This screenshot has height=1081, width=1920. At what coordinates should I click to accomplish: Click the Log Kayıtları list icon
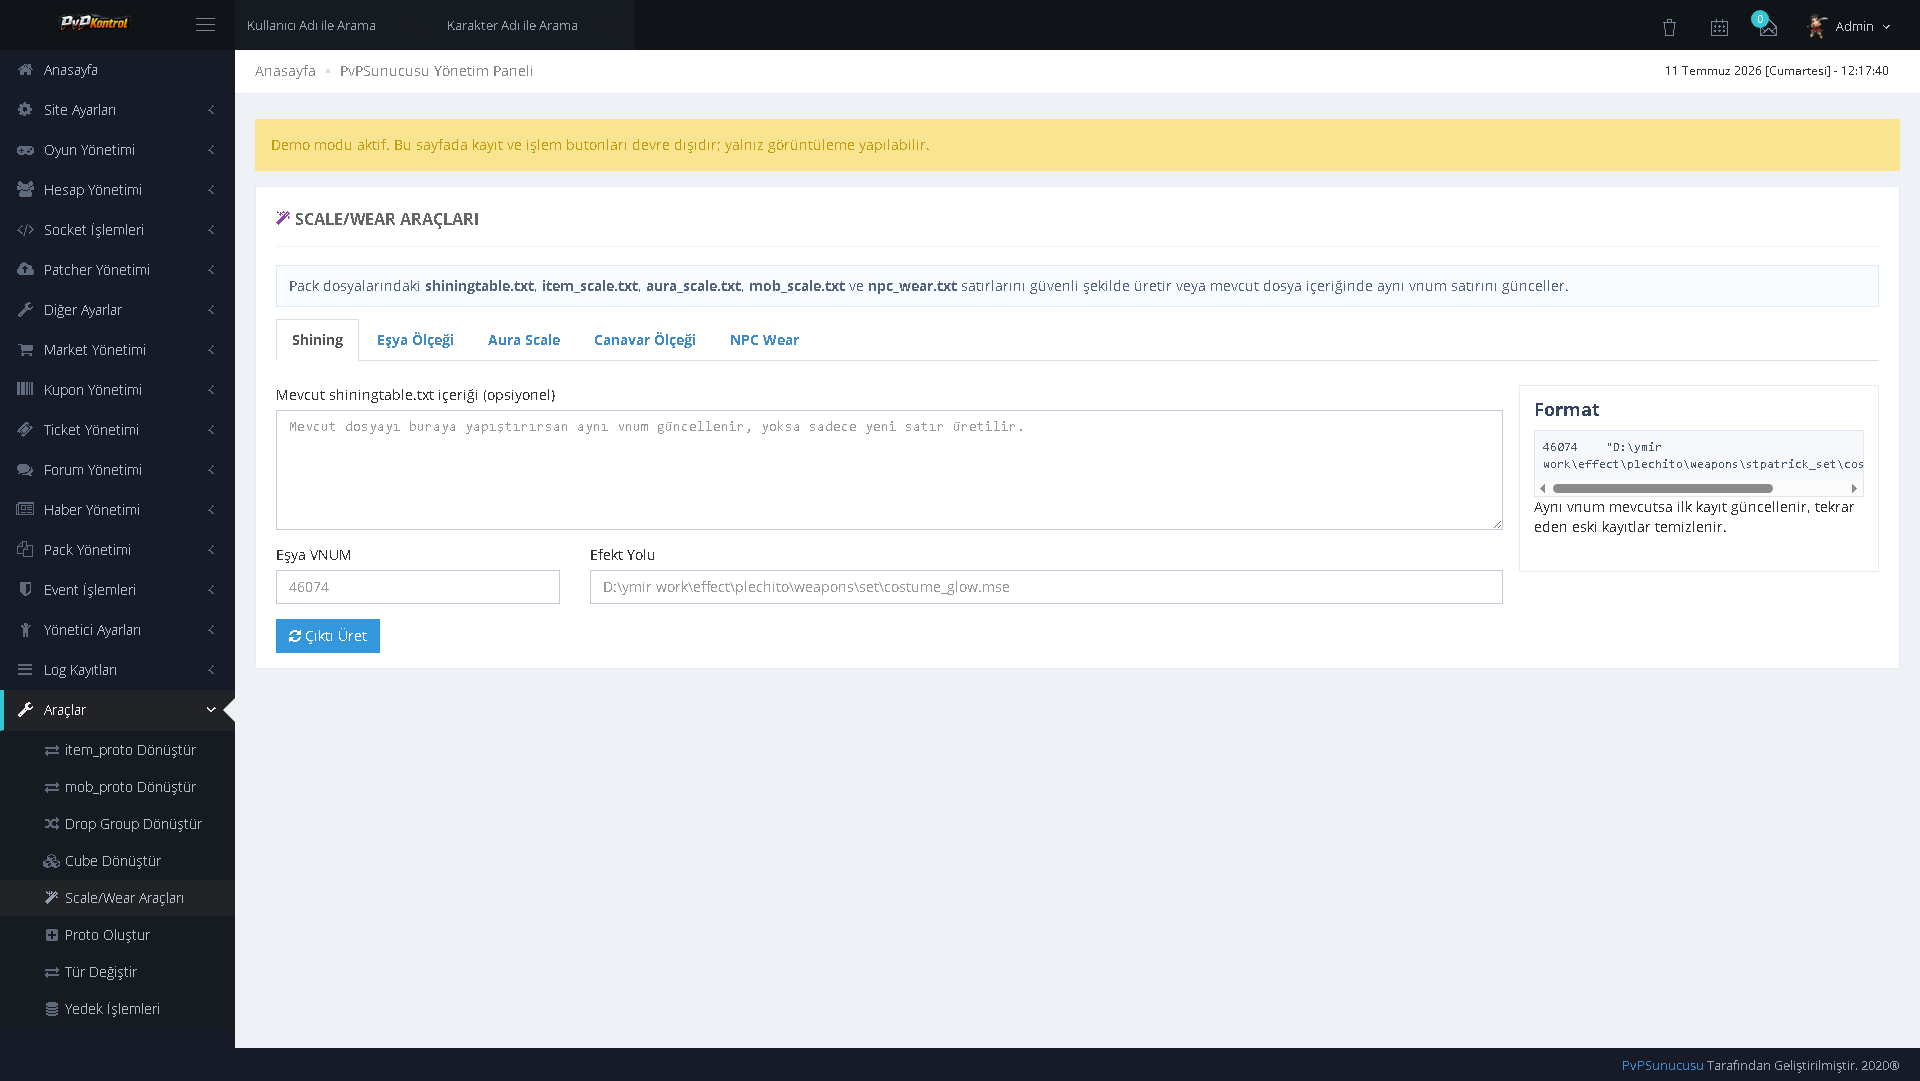(x=25, y=670)
